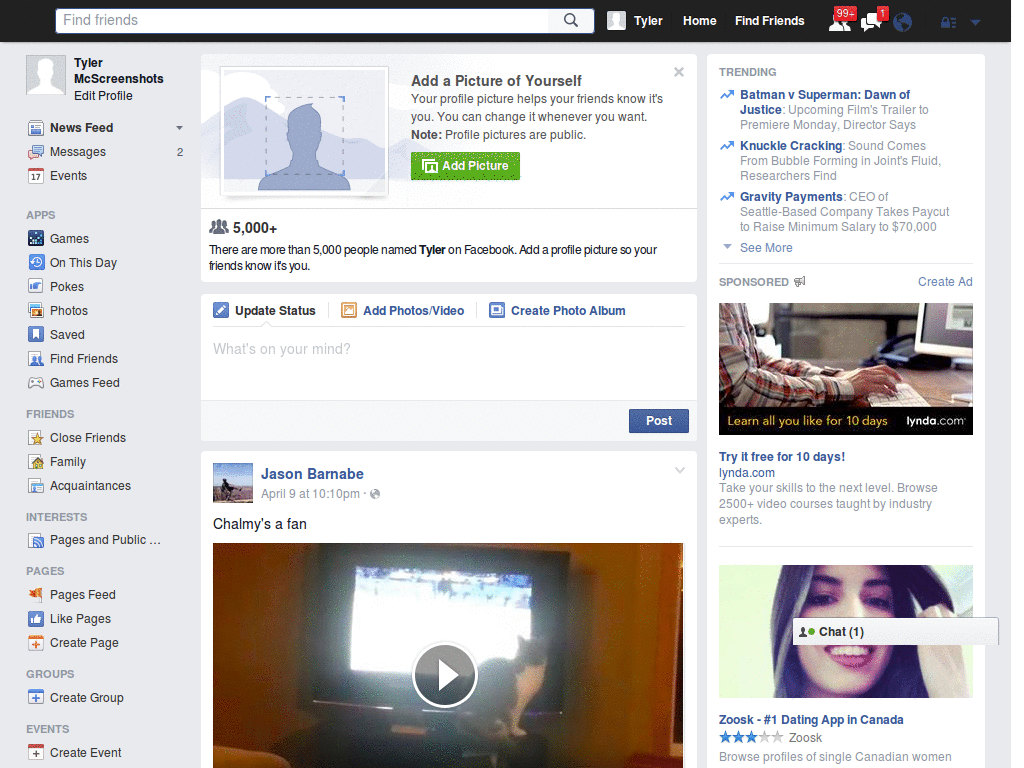
Task: Click the blue Post button
Action: pos(658,421)
